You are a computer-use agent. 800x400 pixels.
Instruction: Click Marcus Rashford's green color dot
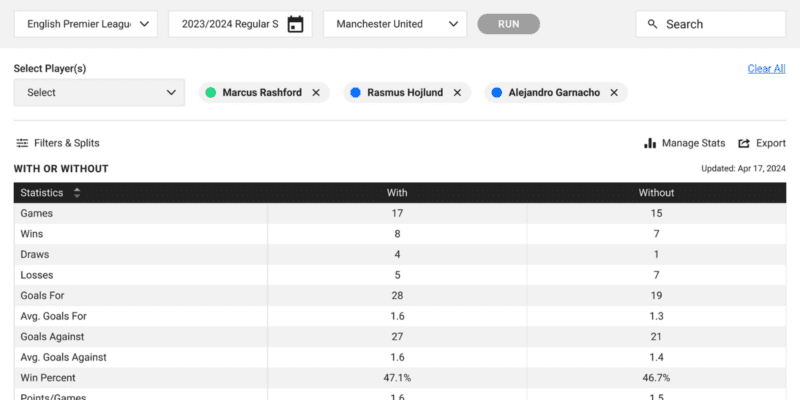click(210, 92)
